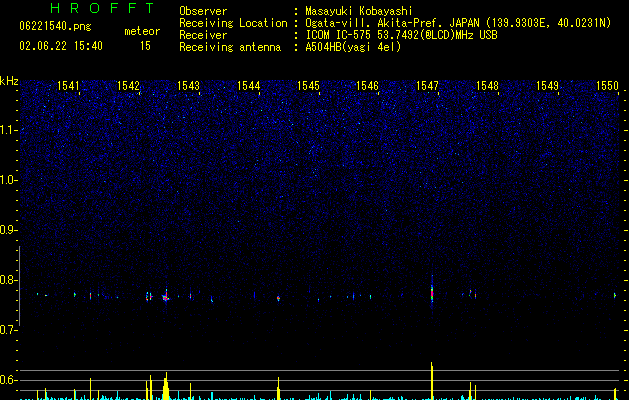Click the 0.7 kHz axis label
Image resolution: width=629 pixels, height=400 pixels.
pyautogui.click(x=8, y=330)
